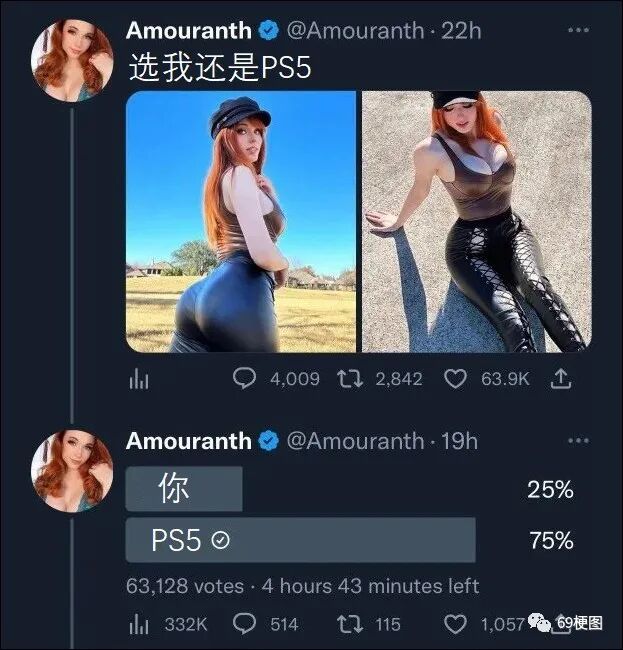Open the first tweet's three-dot menu
The height and width of the screenshot is (650, 623).
pos(578,30)
